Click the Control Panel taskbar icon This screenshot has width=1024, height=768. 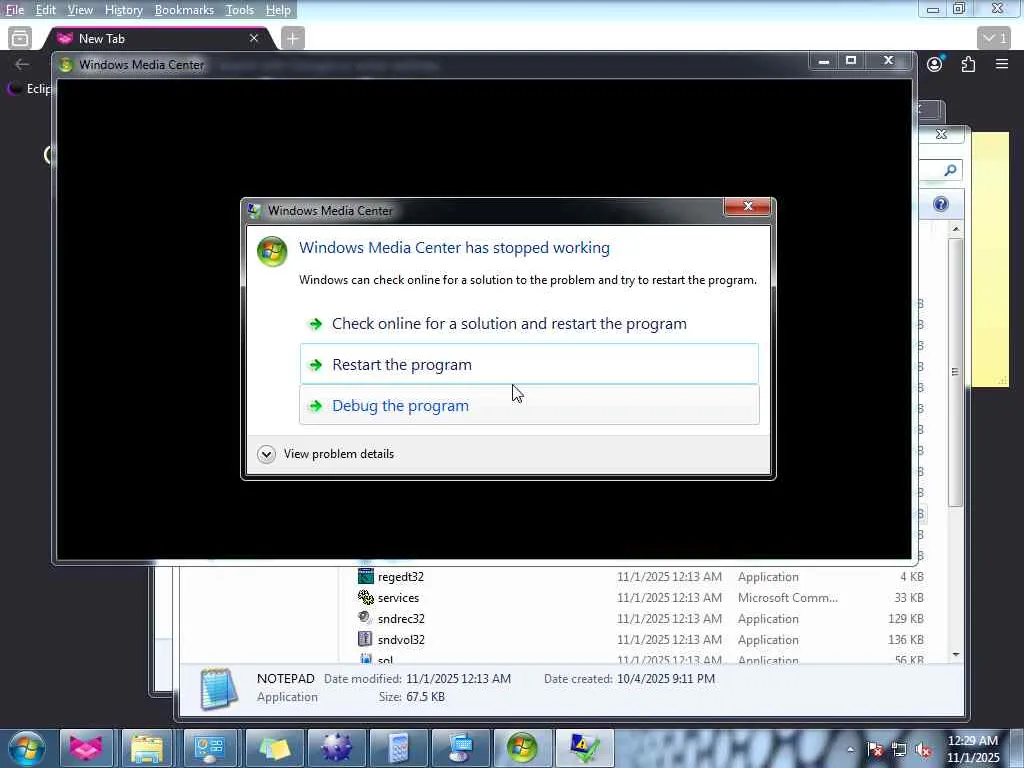(210, 748)
